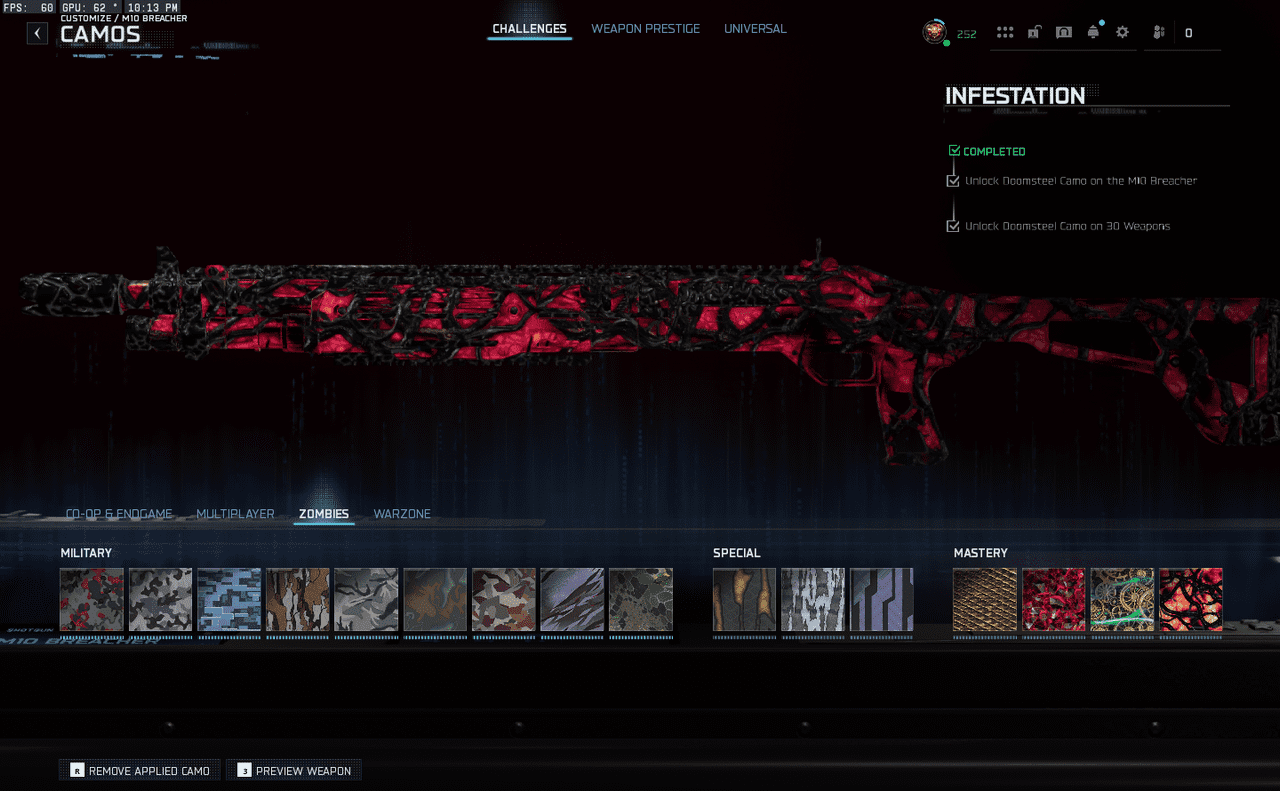
Task: Click checkbox for Doomsteel on 30 Weapons
Action: 953,226
